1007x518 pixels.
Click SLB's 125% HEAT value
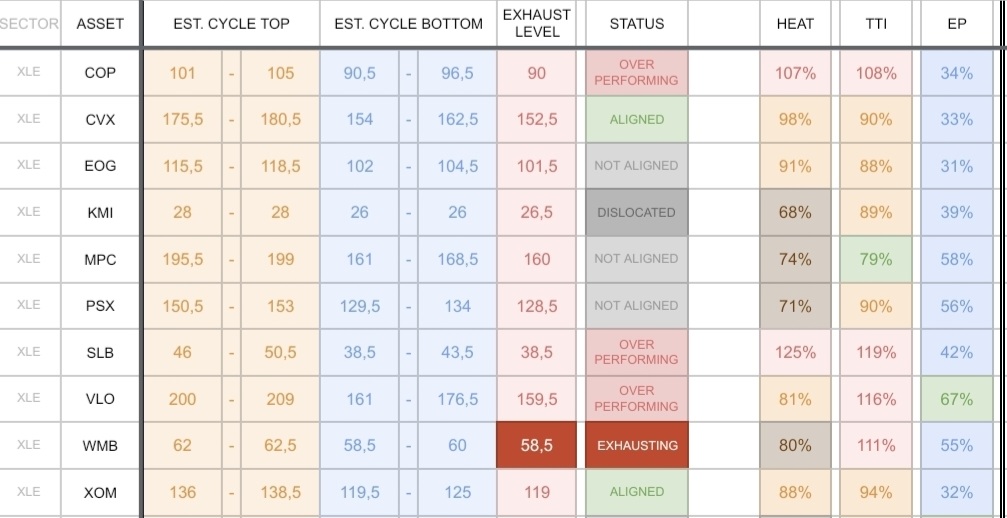pyautogui.click(x=795, y=352)
